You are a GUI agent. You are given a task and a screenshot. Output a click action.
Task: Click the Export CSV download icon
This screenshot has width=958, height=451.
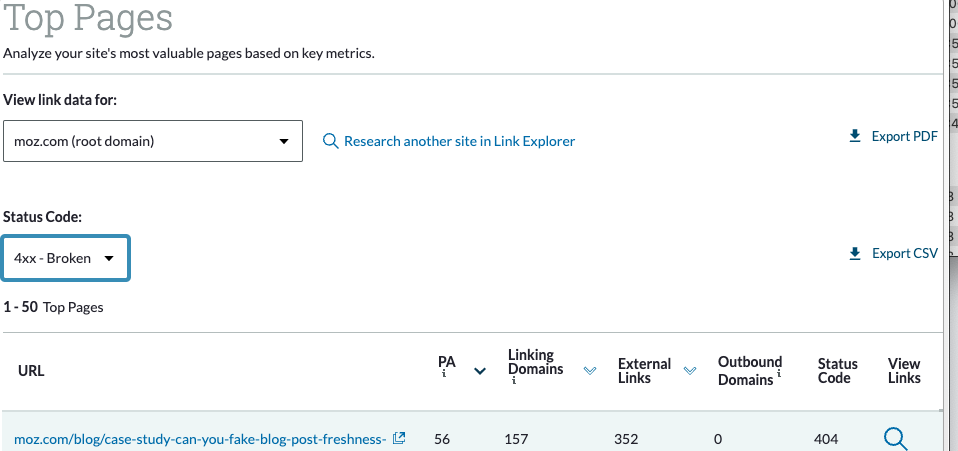(855, 254)
